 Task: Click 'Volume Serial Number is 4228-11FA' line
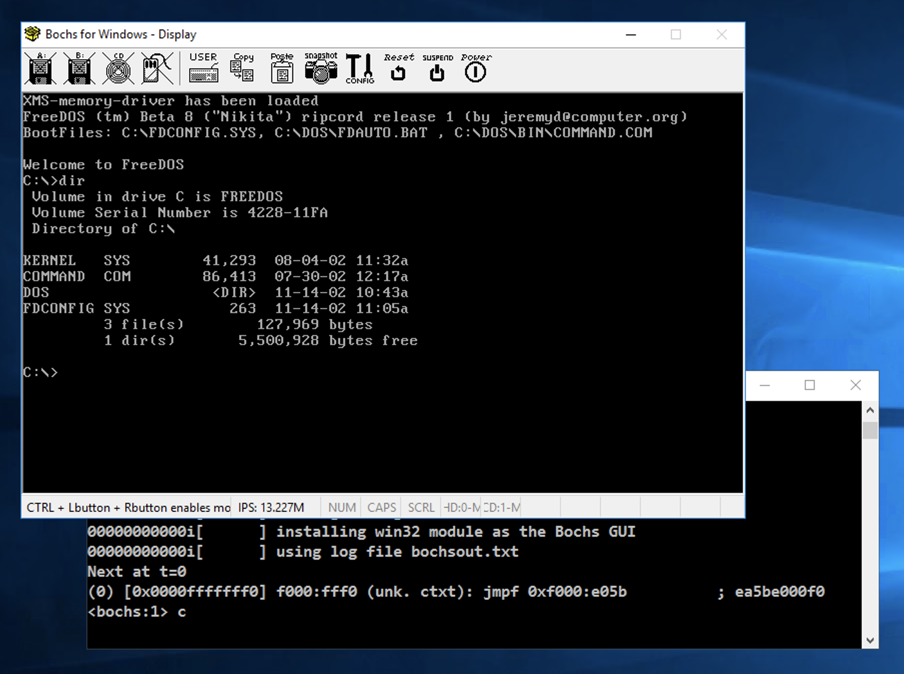tap(179, 213)
